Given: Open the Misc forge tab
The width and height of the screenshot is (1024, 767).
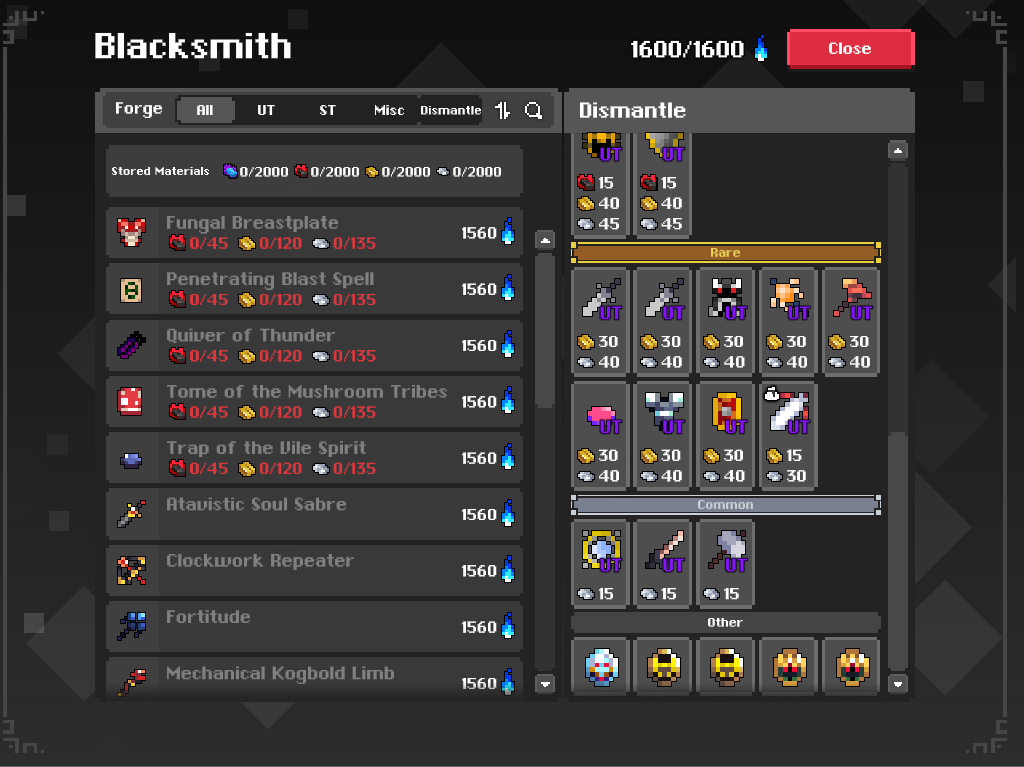Looking at the screenshot, I should coord(389,110).
